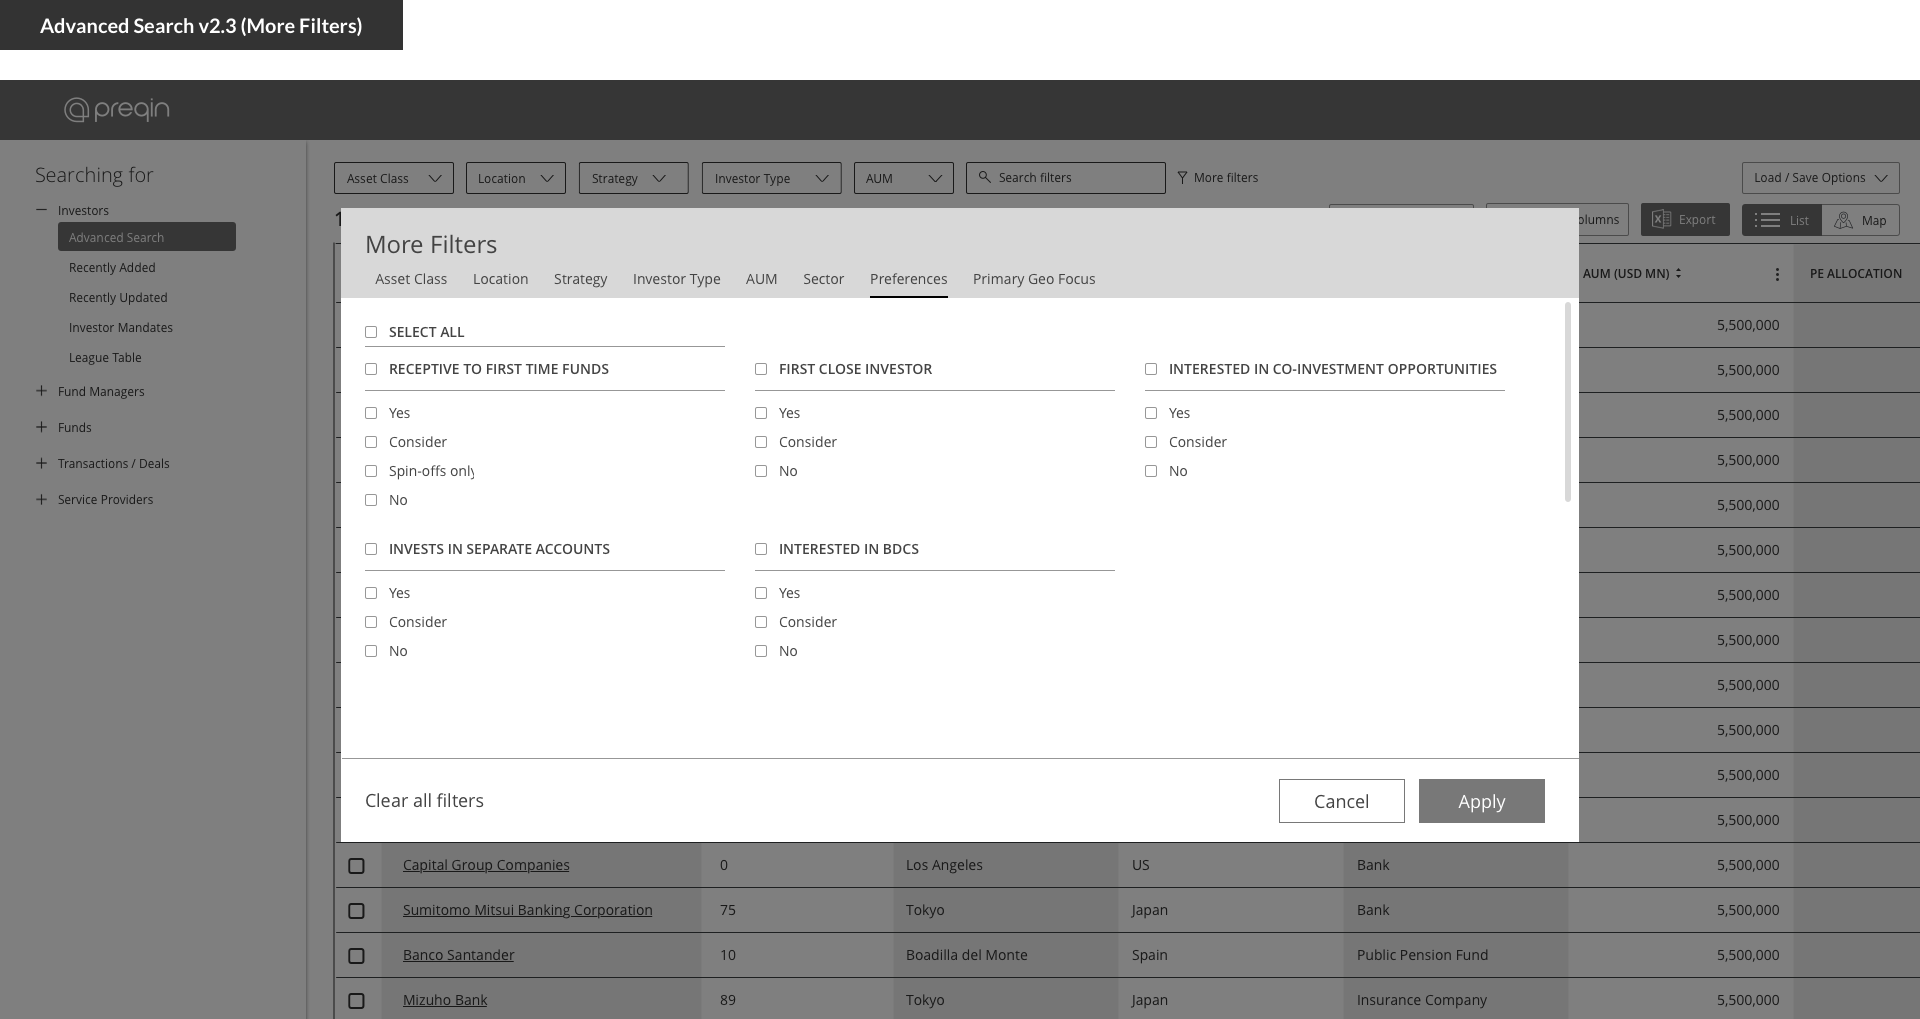
Task: Open Investor Mandates in sidebar
Action: 121,328
